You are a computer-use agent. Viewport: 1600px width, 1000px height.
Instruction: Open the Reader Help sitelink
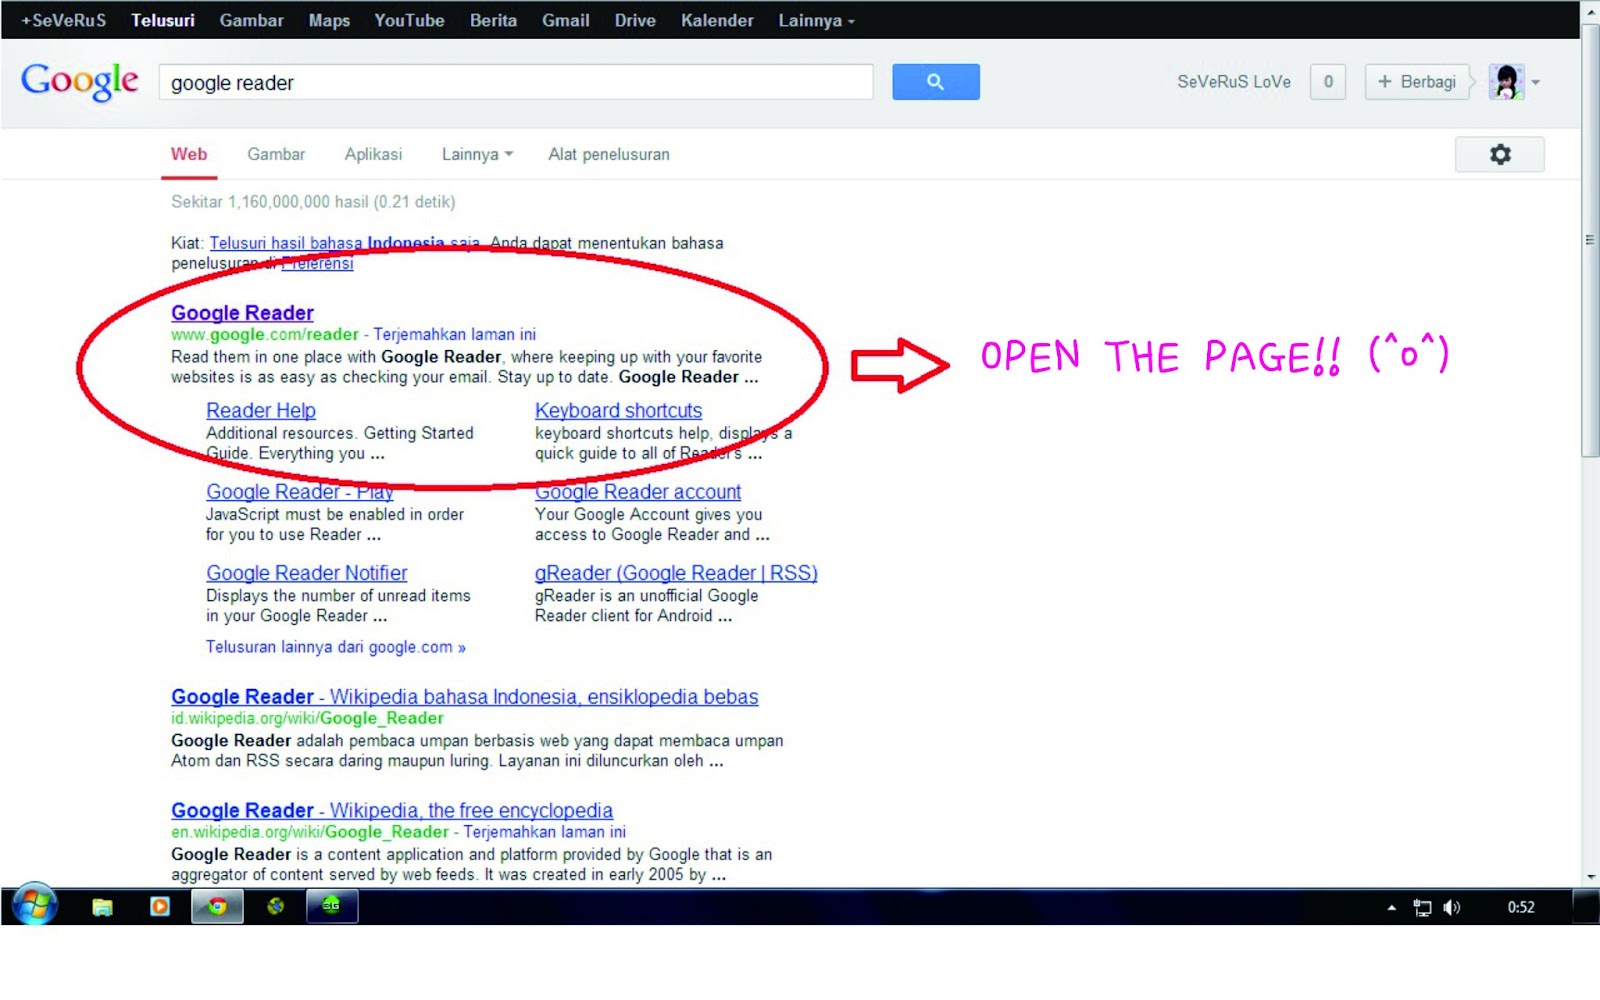261,410
